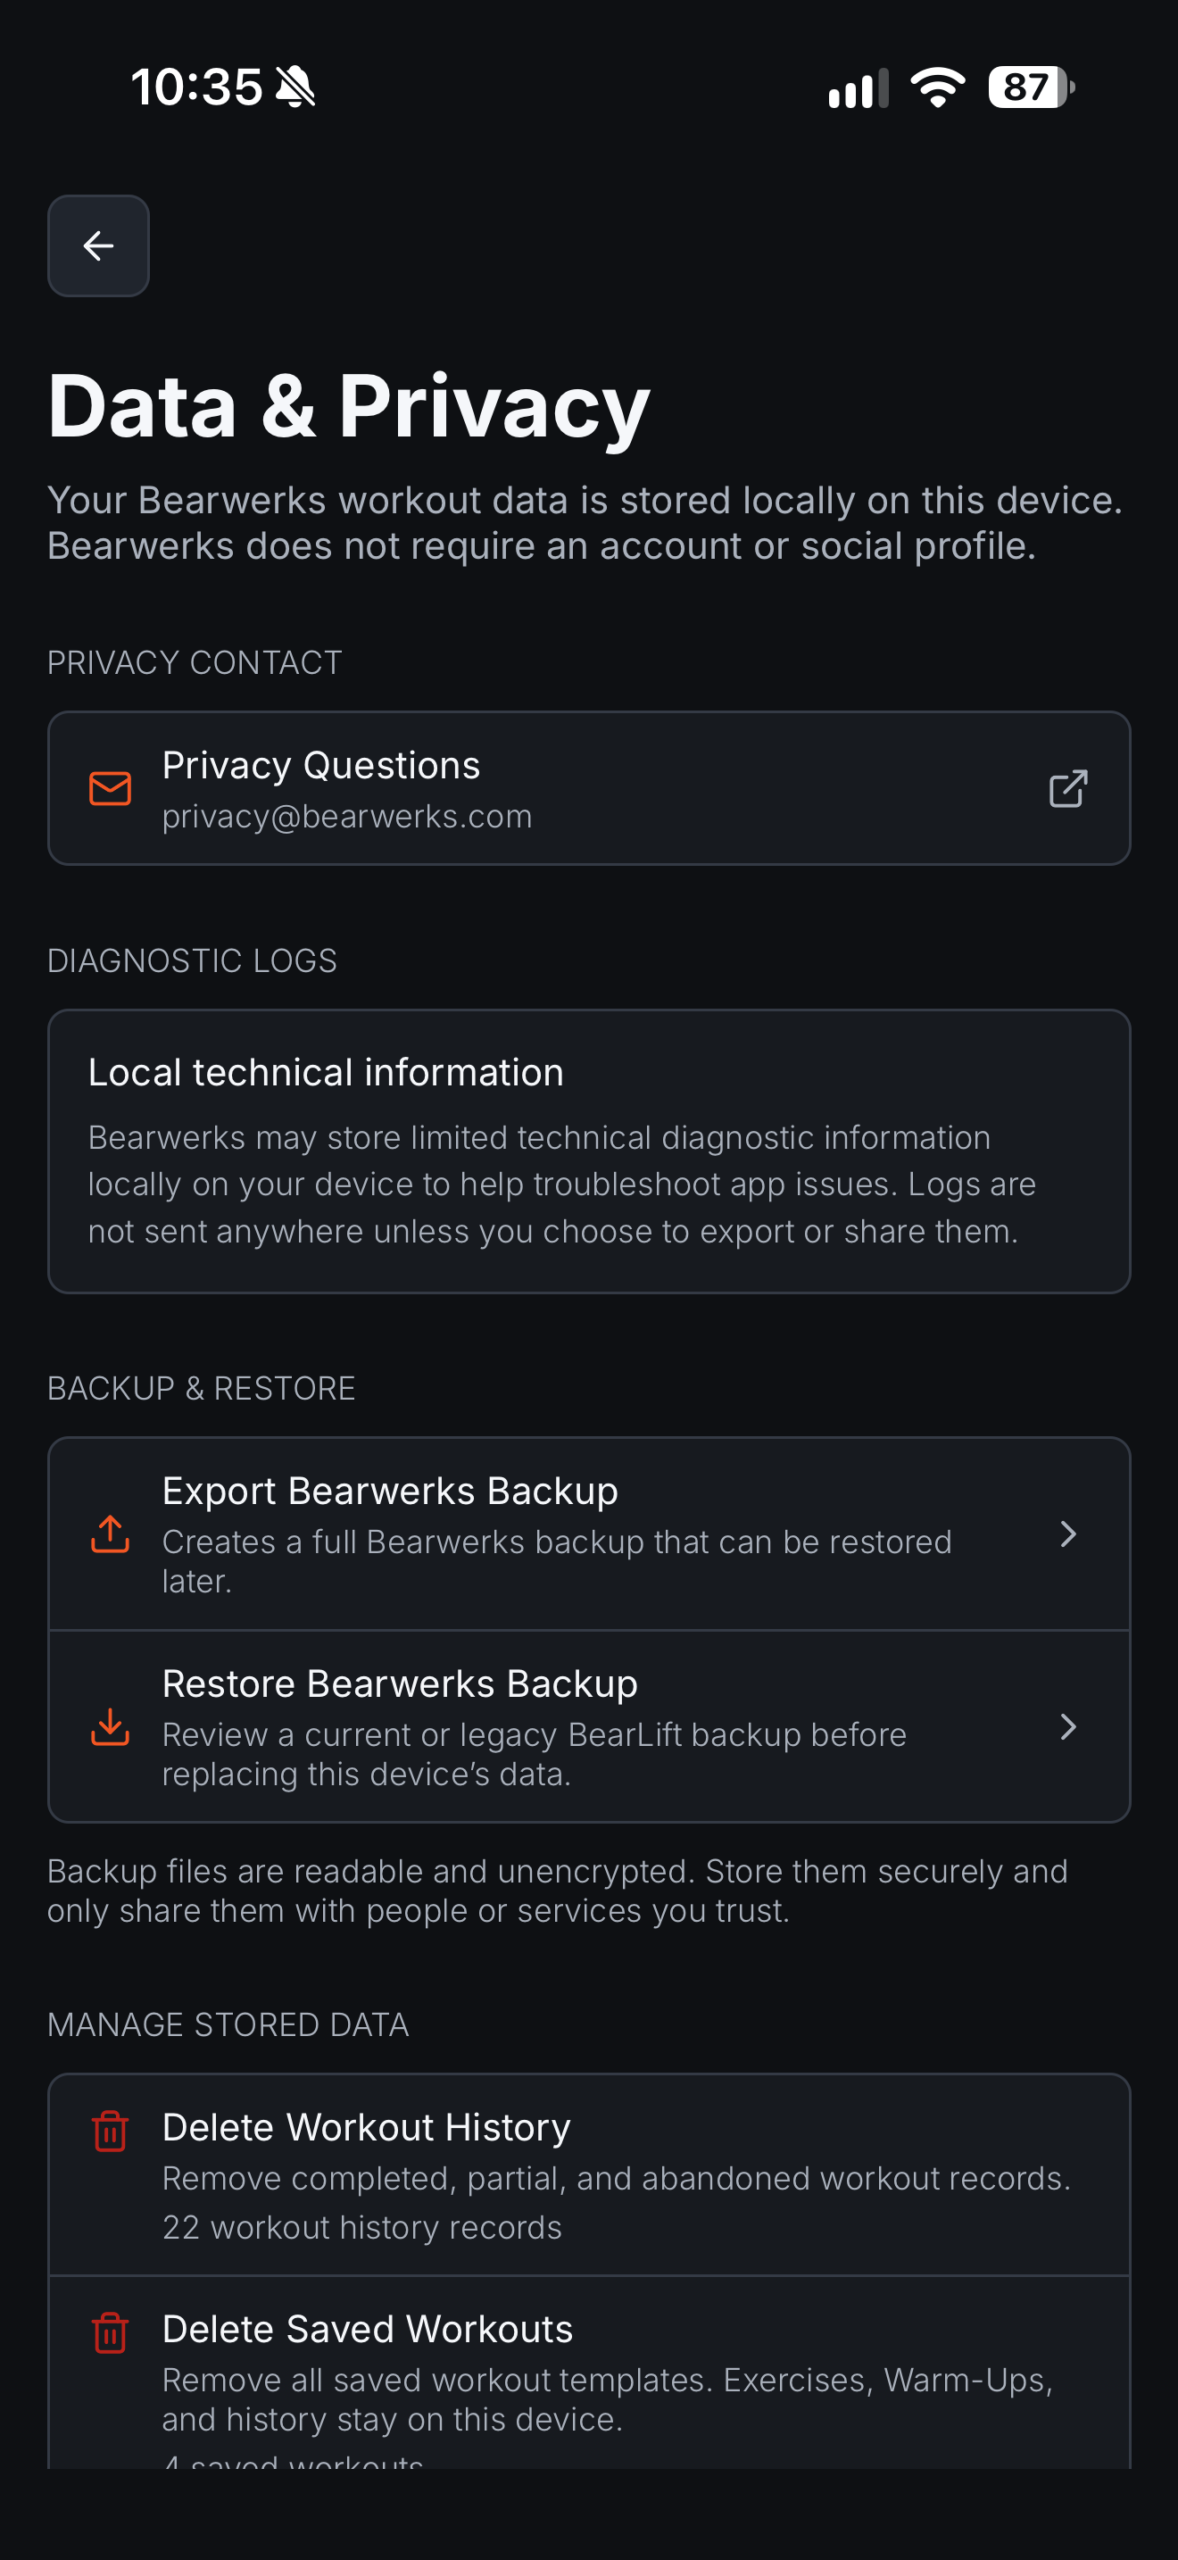
Task: Tap the privacy@bearwerks.com email address
Action: [x=347, y=817]
